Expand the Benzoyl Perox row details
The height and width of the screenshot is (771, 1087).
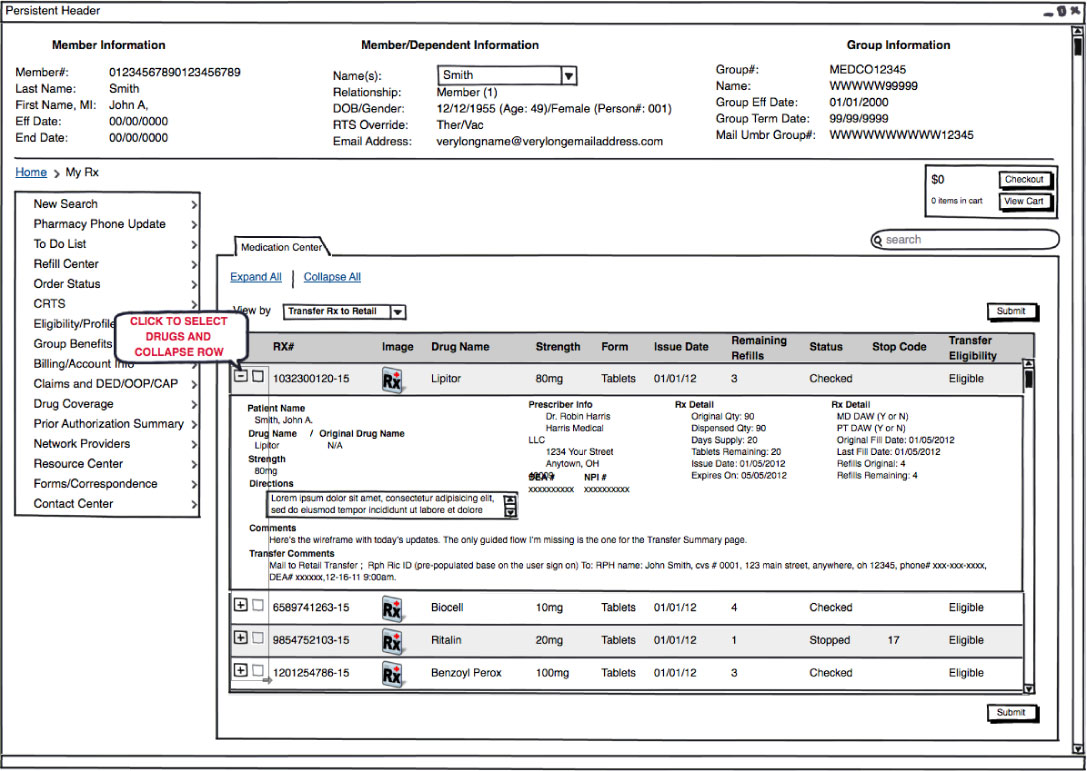coord(240,670)
